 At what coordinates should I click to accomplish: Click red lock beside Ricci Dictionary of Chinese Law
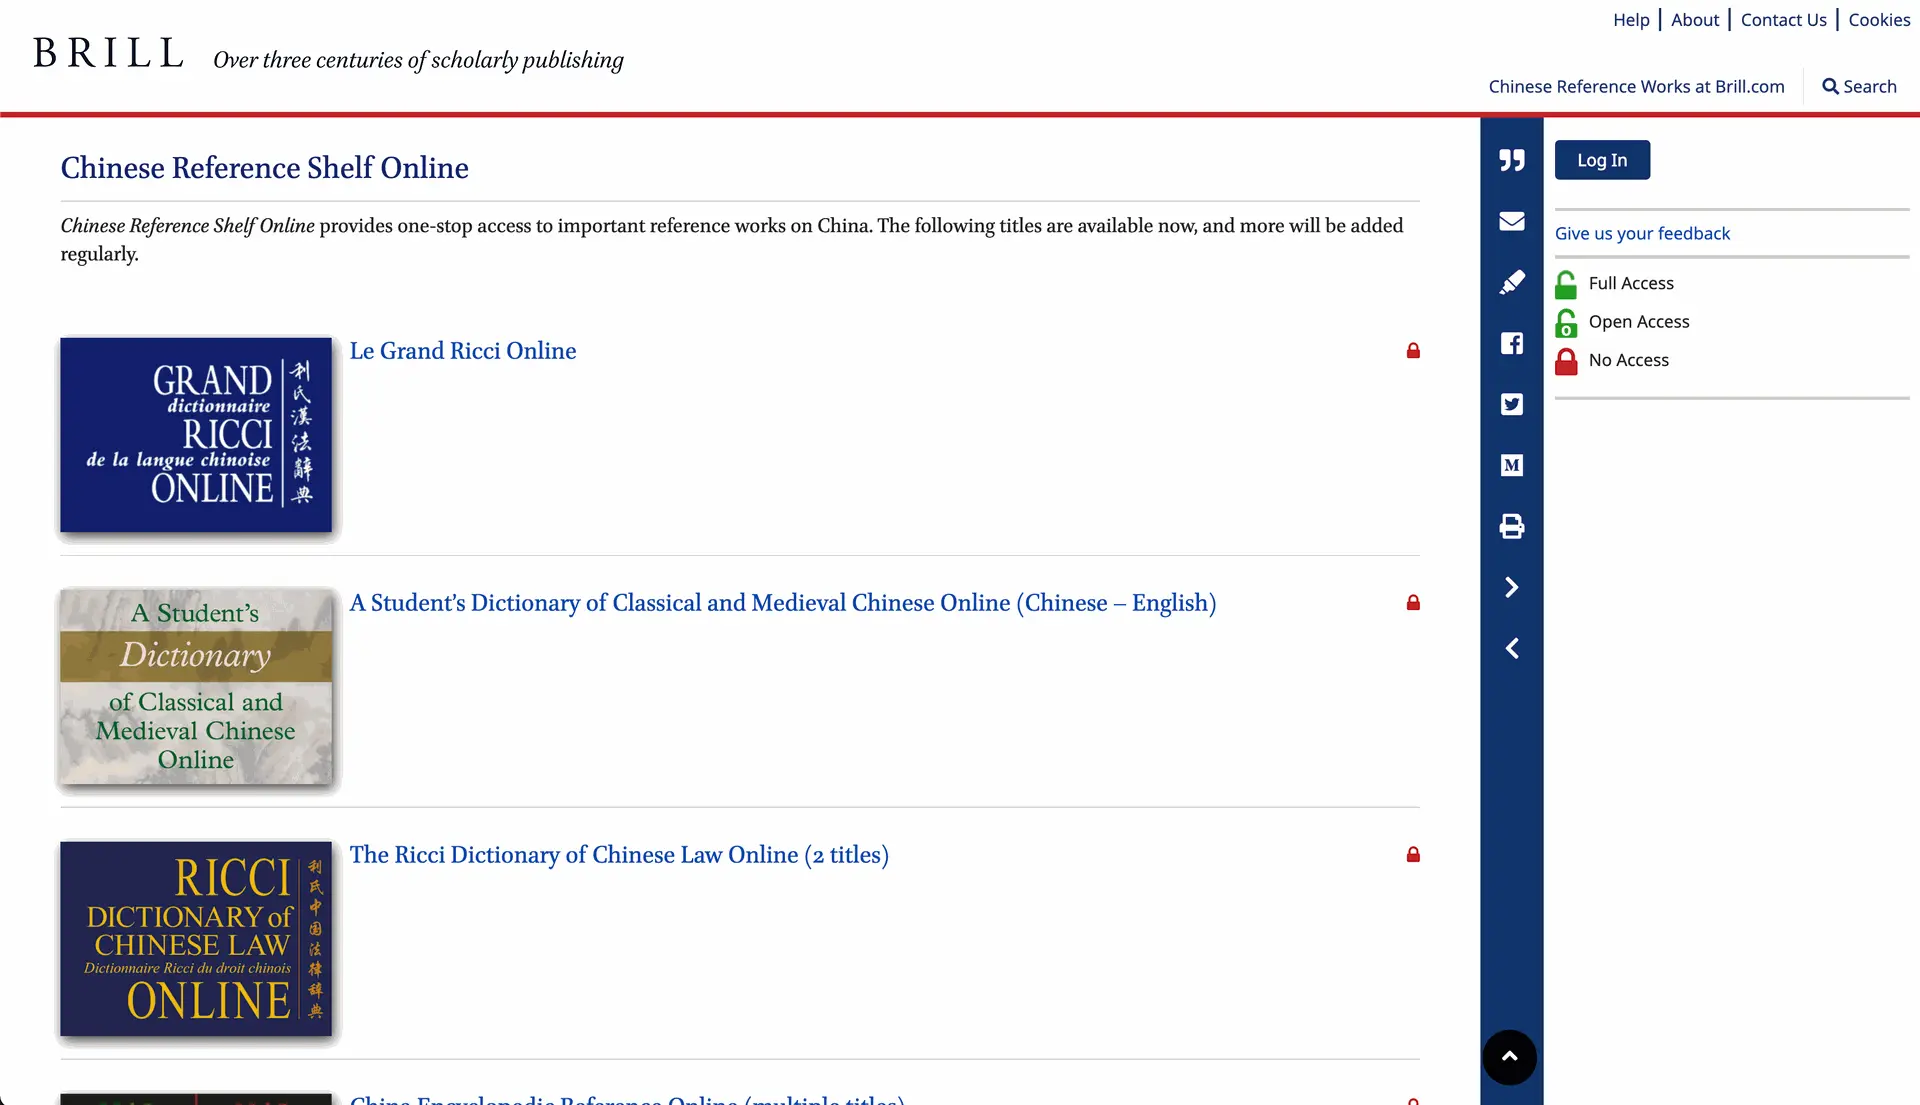point(1413,854)
